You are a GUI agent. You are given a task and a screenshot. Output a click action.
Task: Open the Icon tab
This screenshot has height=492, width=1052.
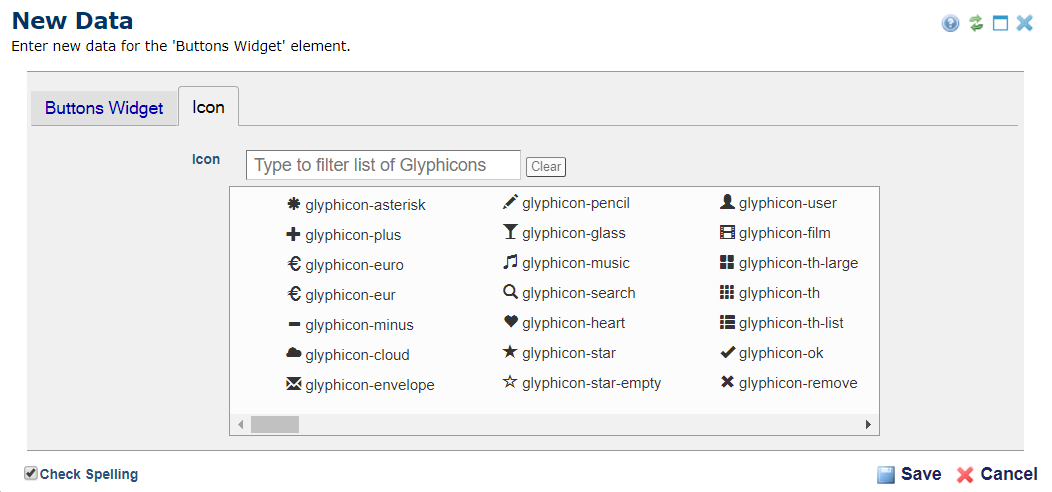[208, 107]
